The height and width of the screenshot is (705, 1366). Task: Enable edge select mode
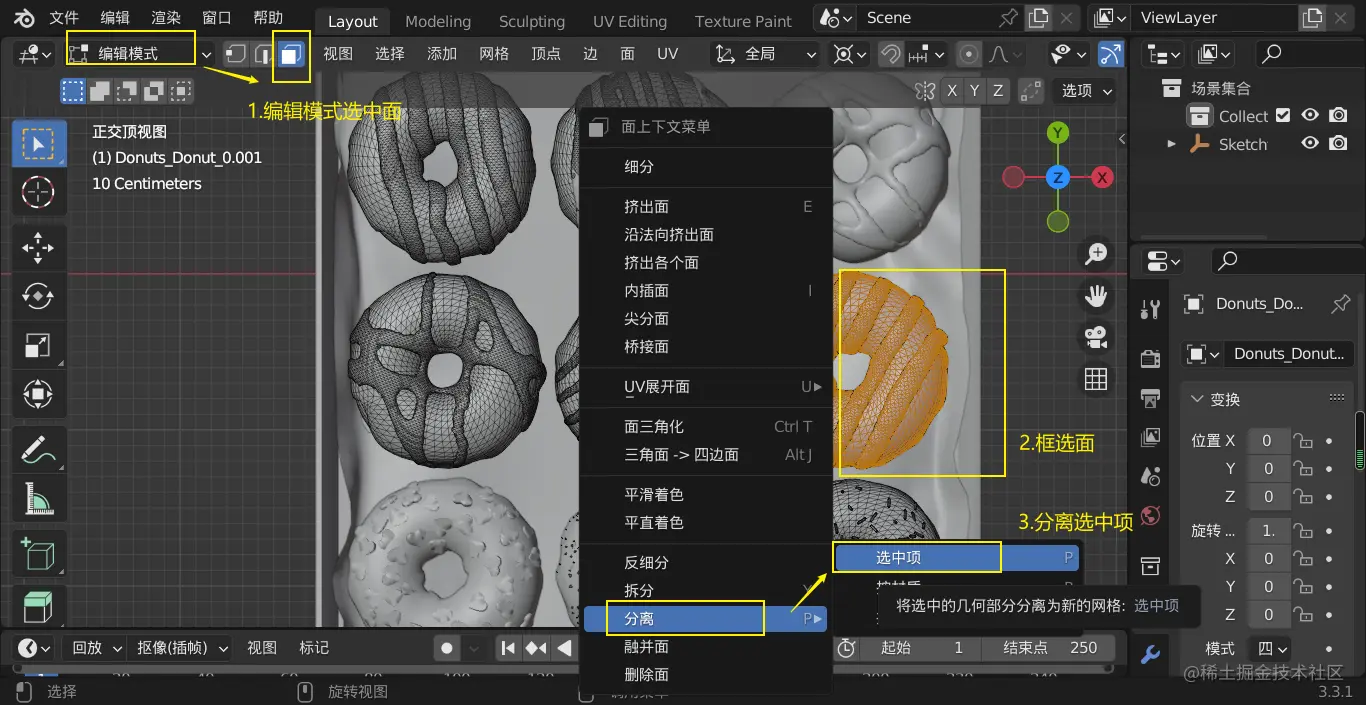(262, 54)
